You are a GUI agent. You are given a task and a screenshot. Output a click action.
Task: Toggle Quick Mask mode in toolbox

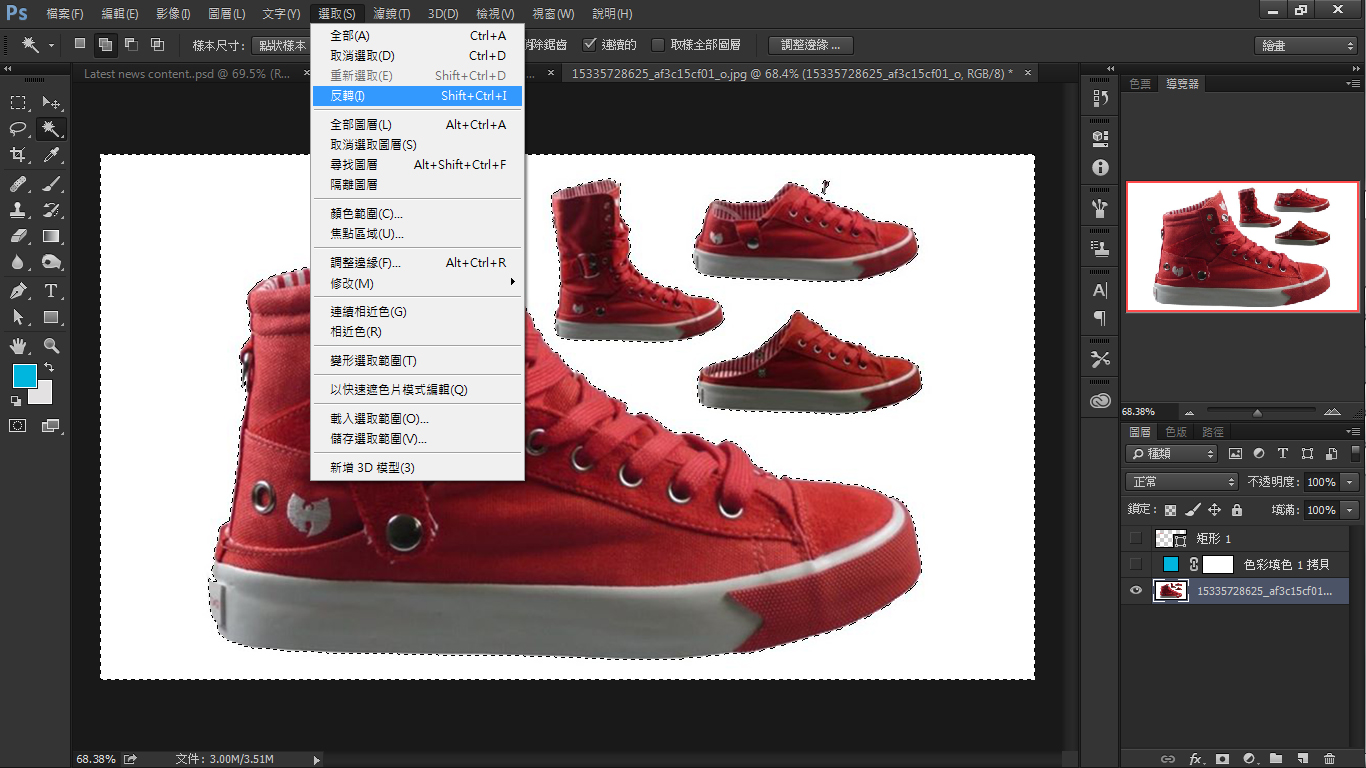(18, 425)
